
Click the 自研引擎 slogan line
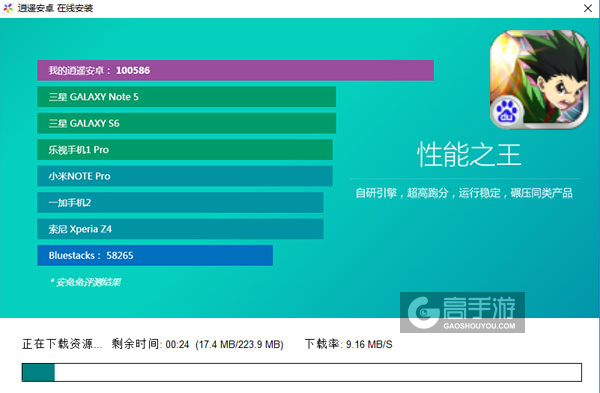(x=464, y=193)
